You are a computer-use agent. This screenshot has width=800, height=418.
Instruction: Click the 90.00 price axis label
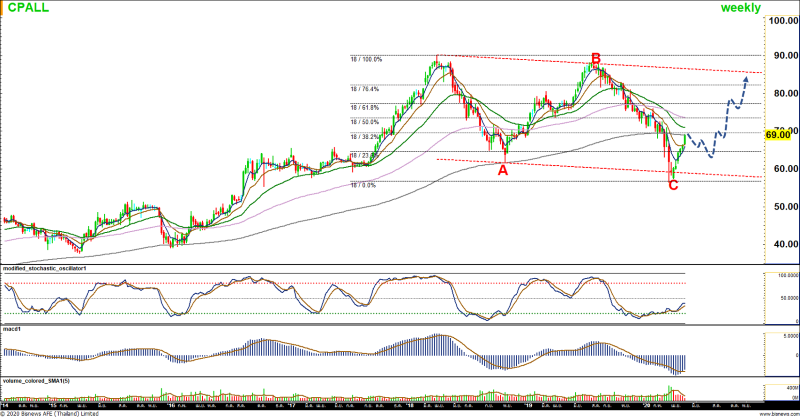point(780,56)
